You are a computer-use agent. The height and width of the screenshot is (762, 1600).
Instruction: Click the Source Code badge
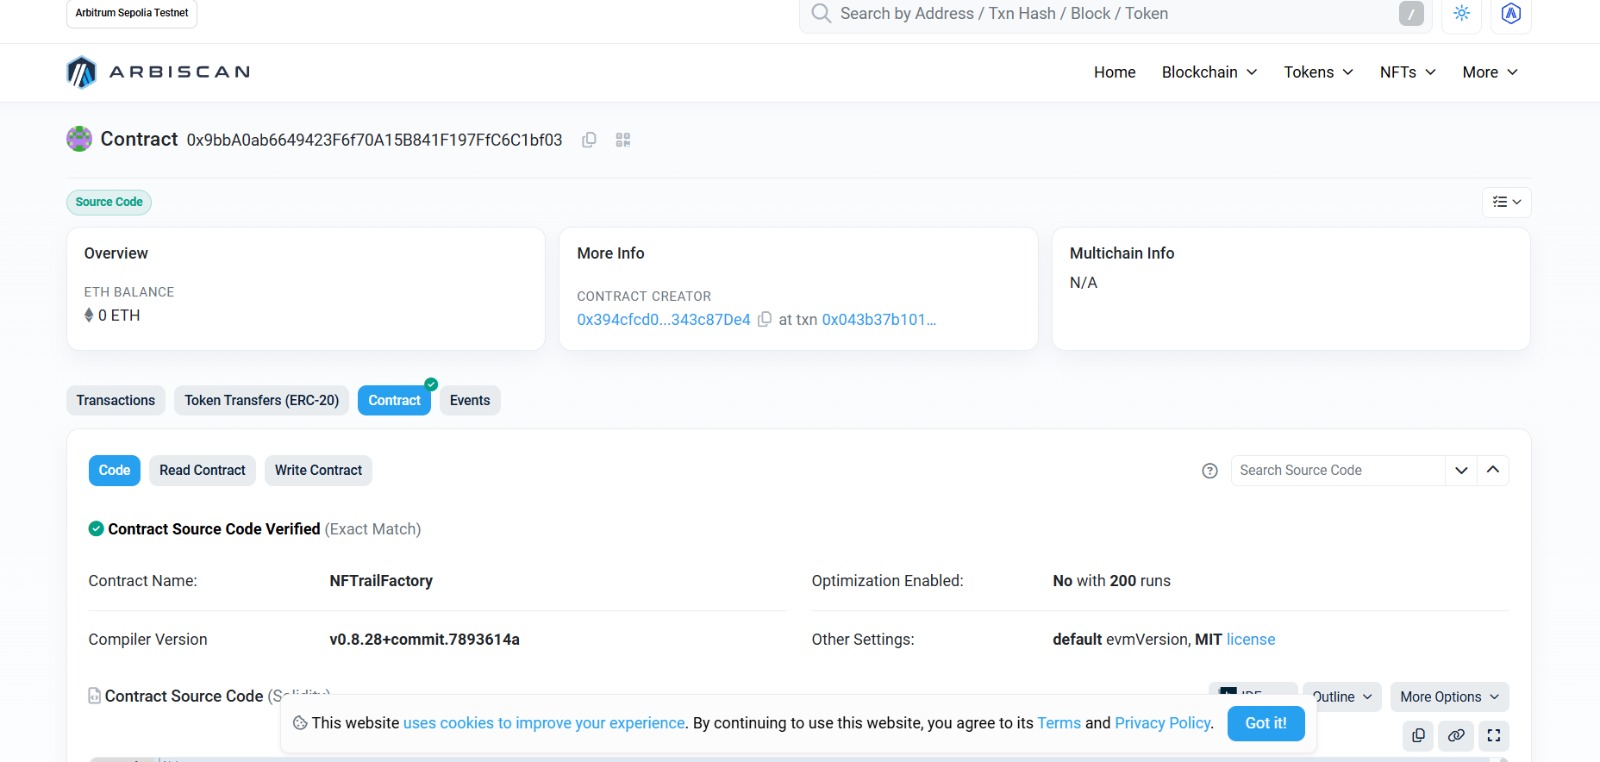tap(109, 202)
